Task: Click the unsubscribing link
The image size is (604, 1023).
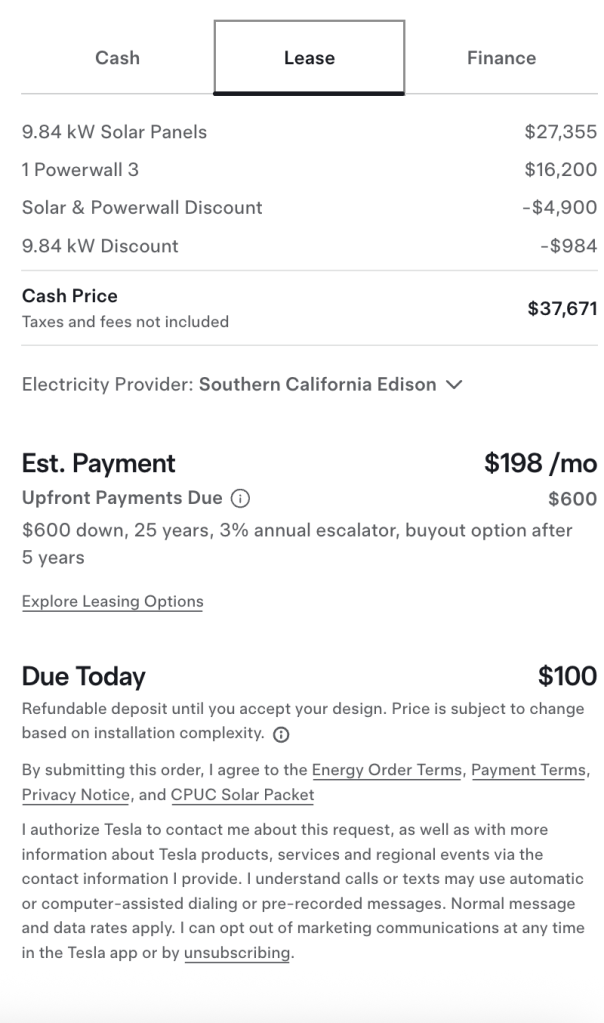Action: 237,953
